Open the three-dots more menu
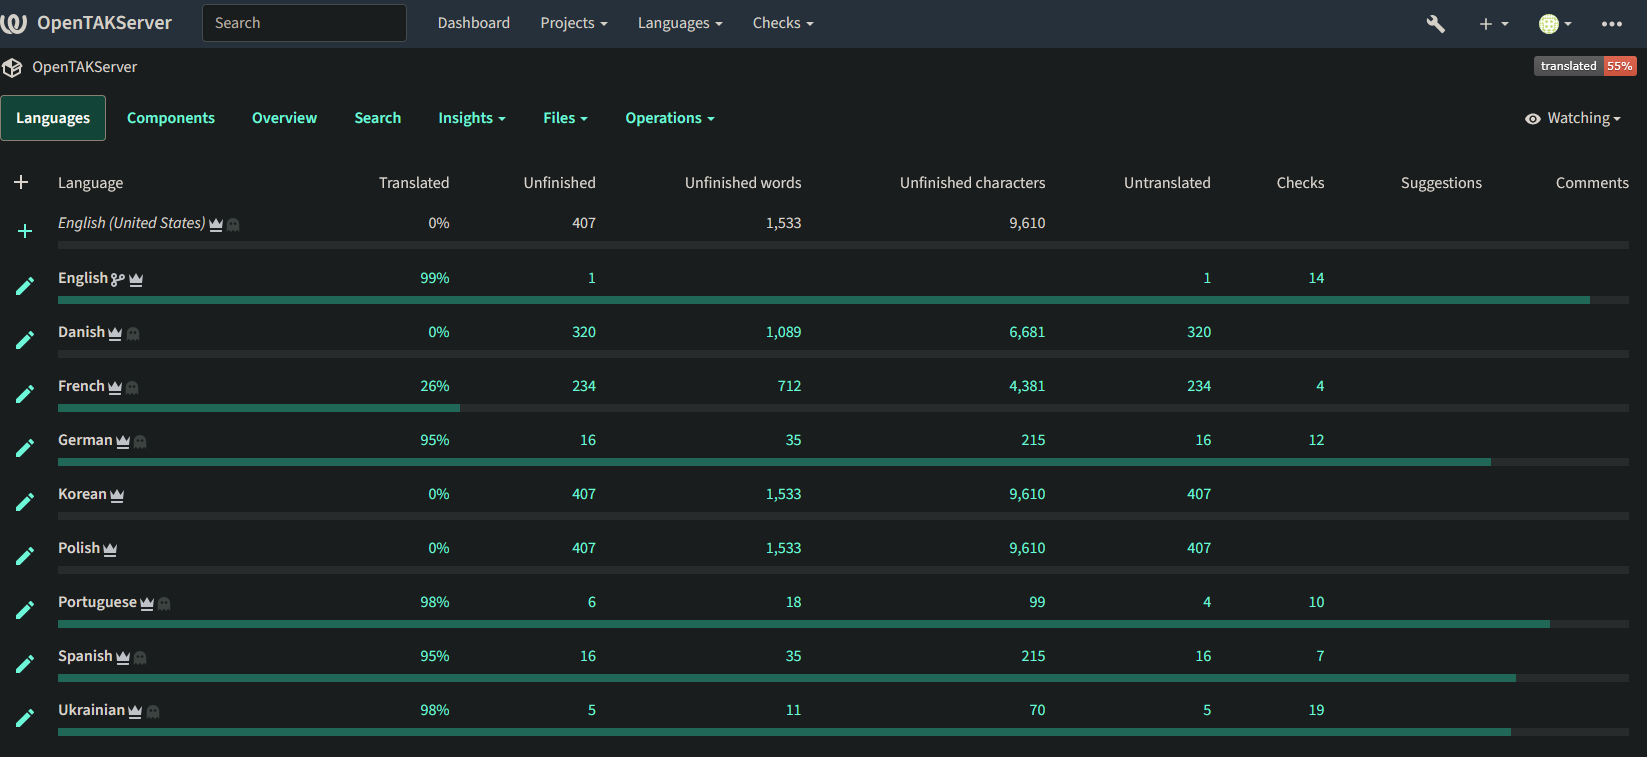This screenshot has height=757, width=1647. [1611, 24]
